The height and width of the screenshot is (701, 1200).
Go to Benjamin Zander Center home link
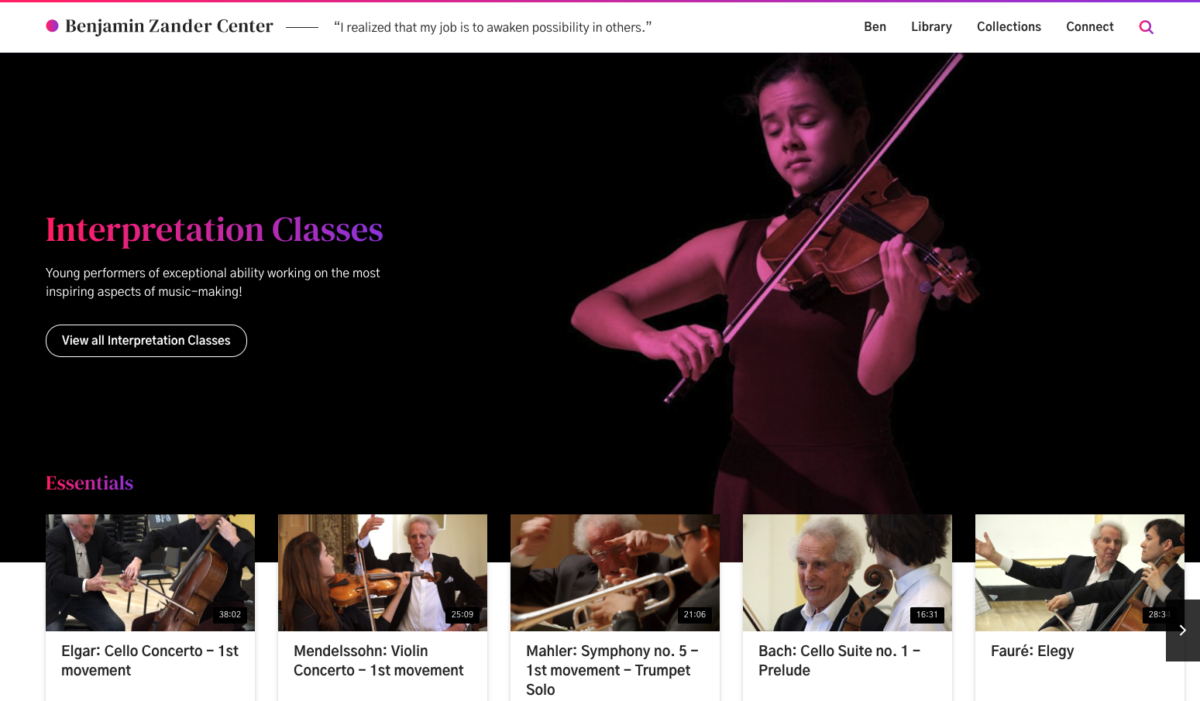pyautogui.click(x=169, y=26)
